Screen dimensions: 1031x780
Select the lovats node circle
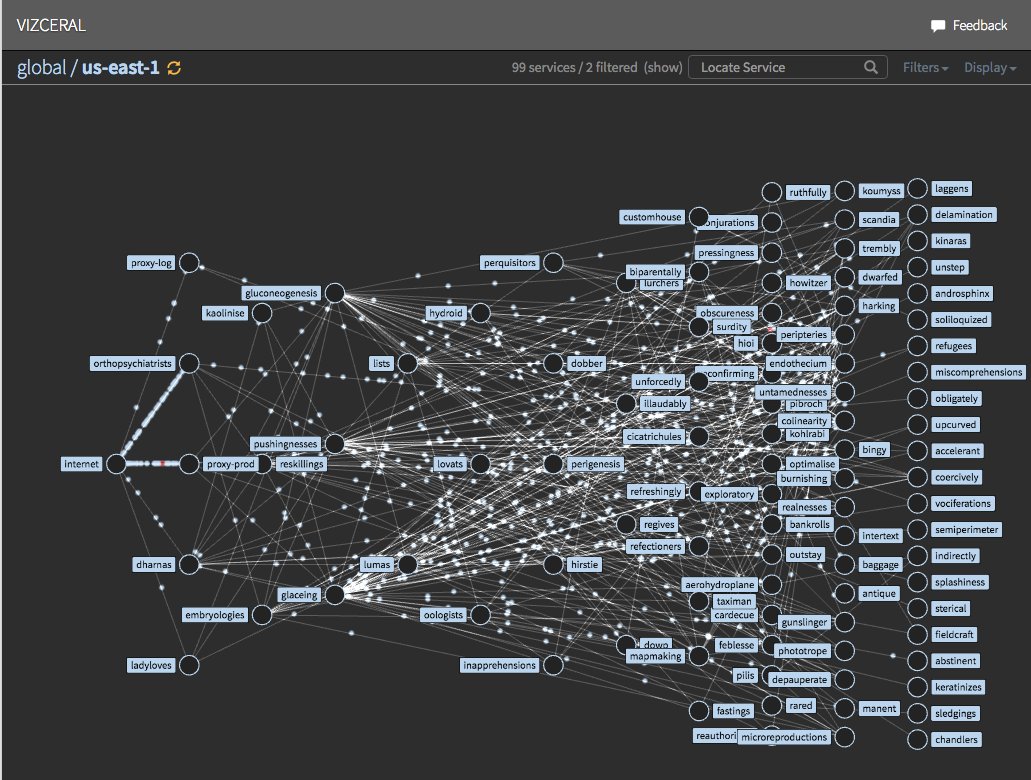coord(481,464)
